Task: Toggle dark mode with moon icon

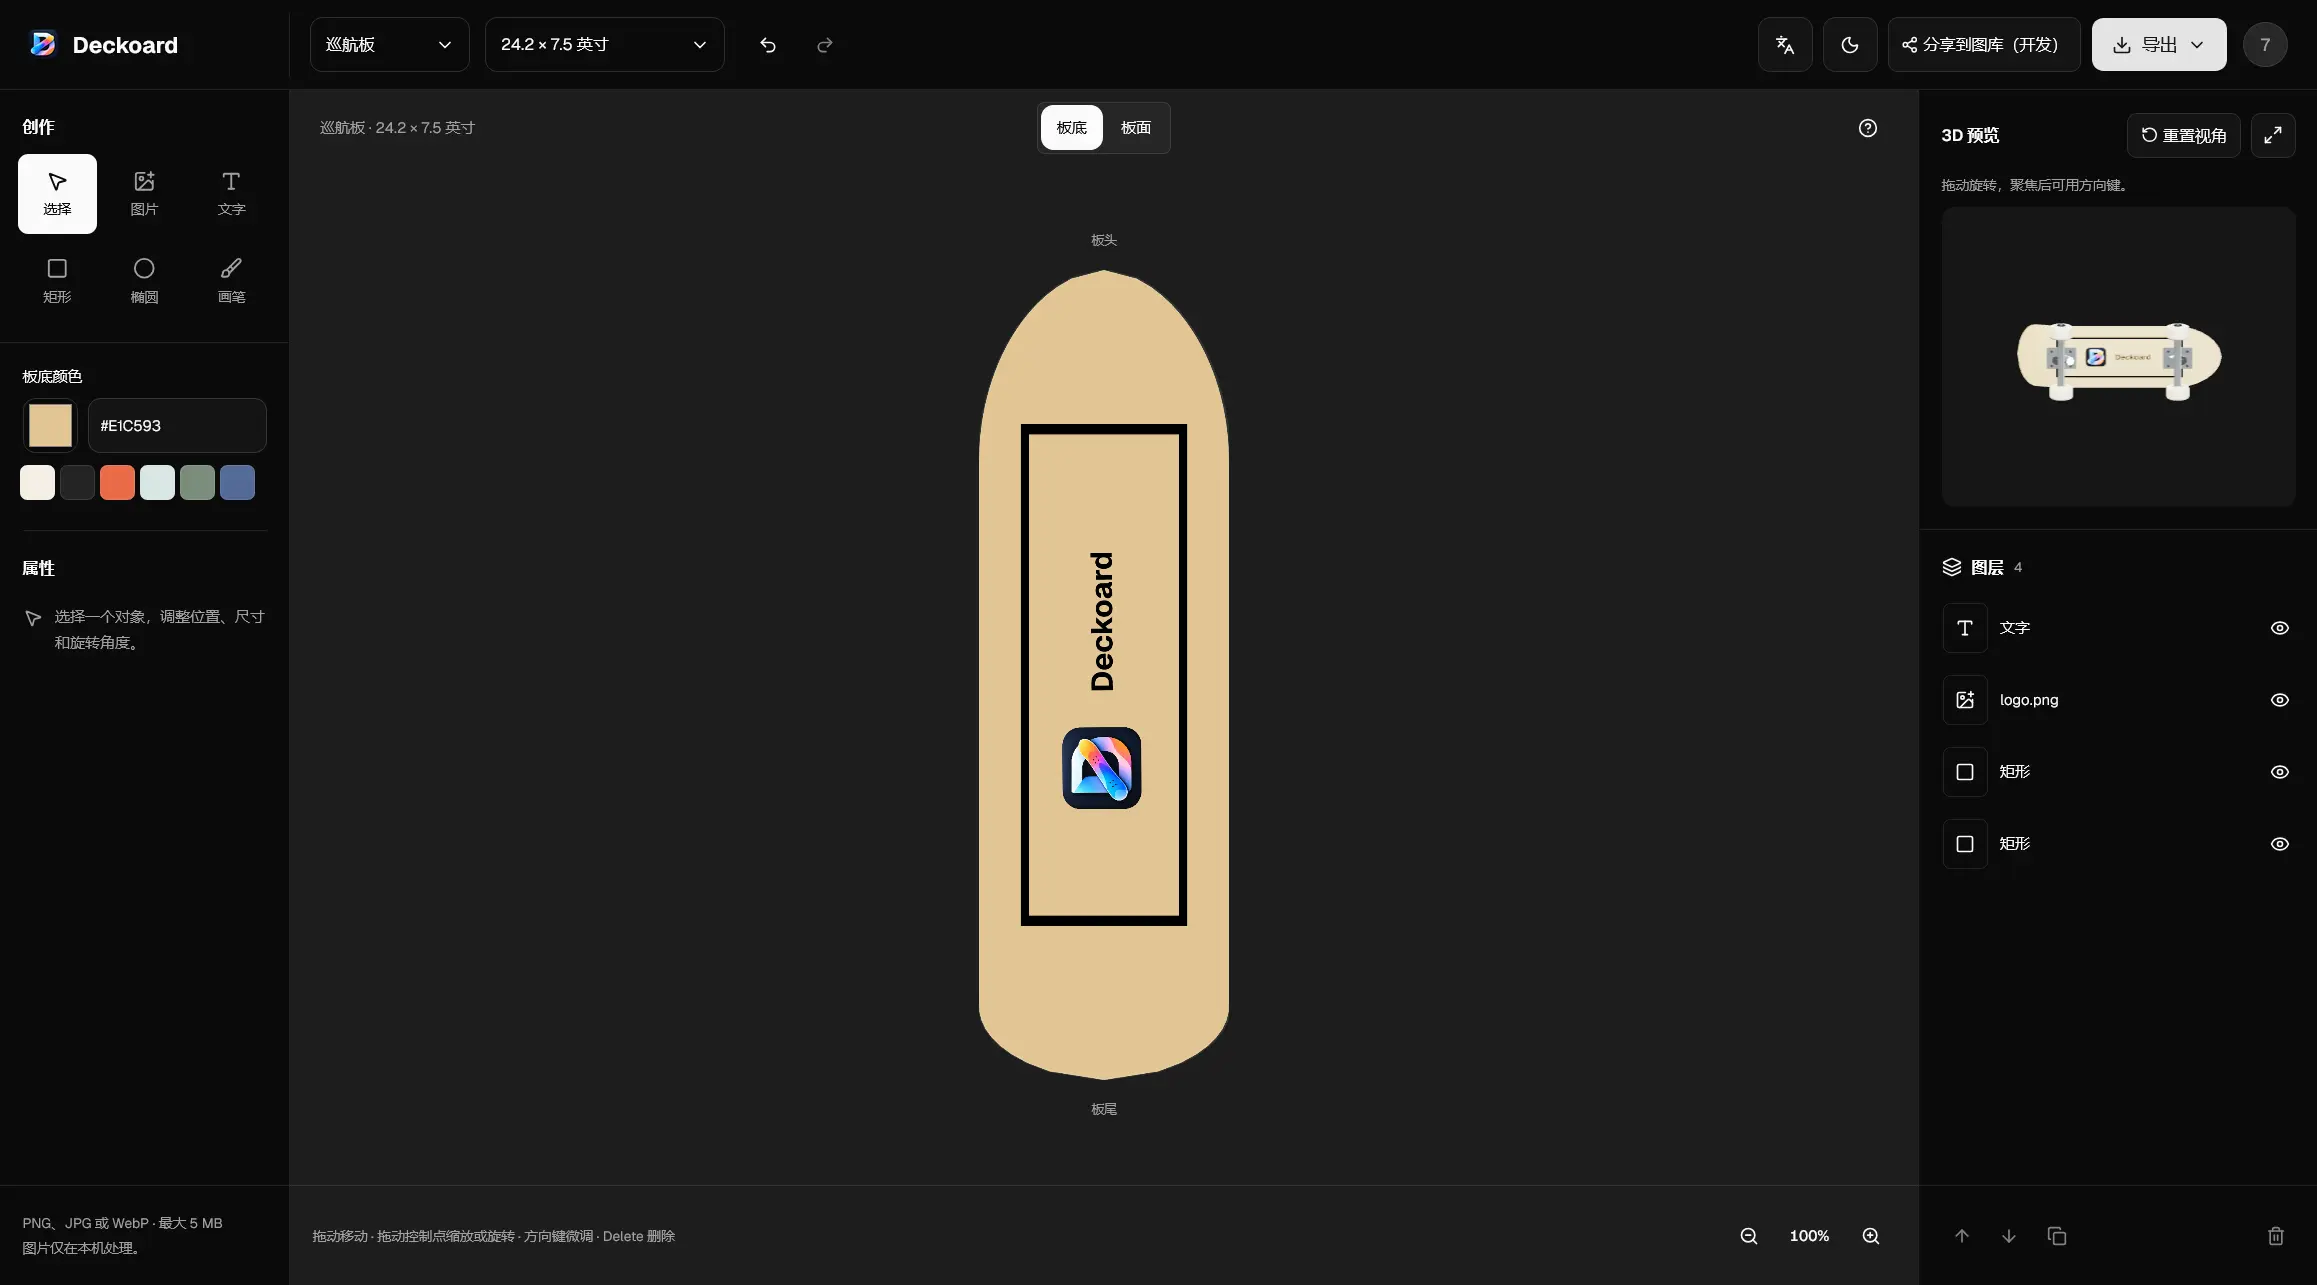Action: (1850, 45)
